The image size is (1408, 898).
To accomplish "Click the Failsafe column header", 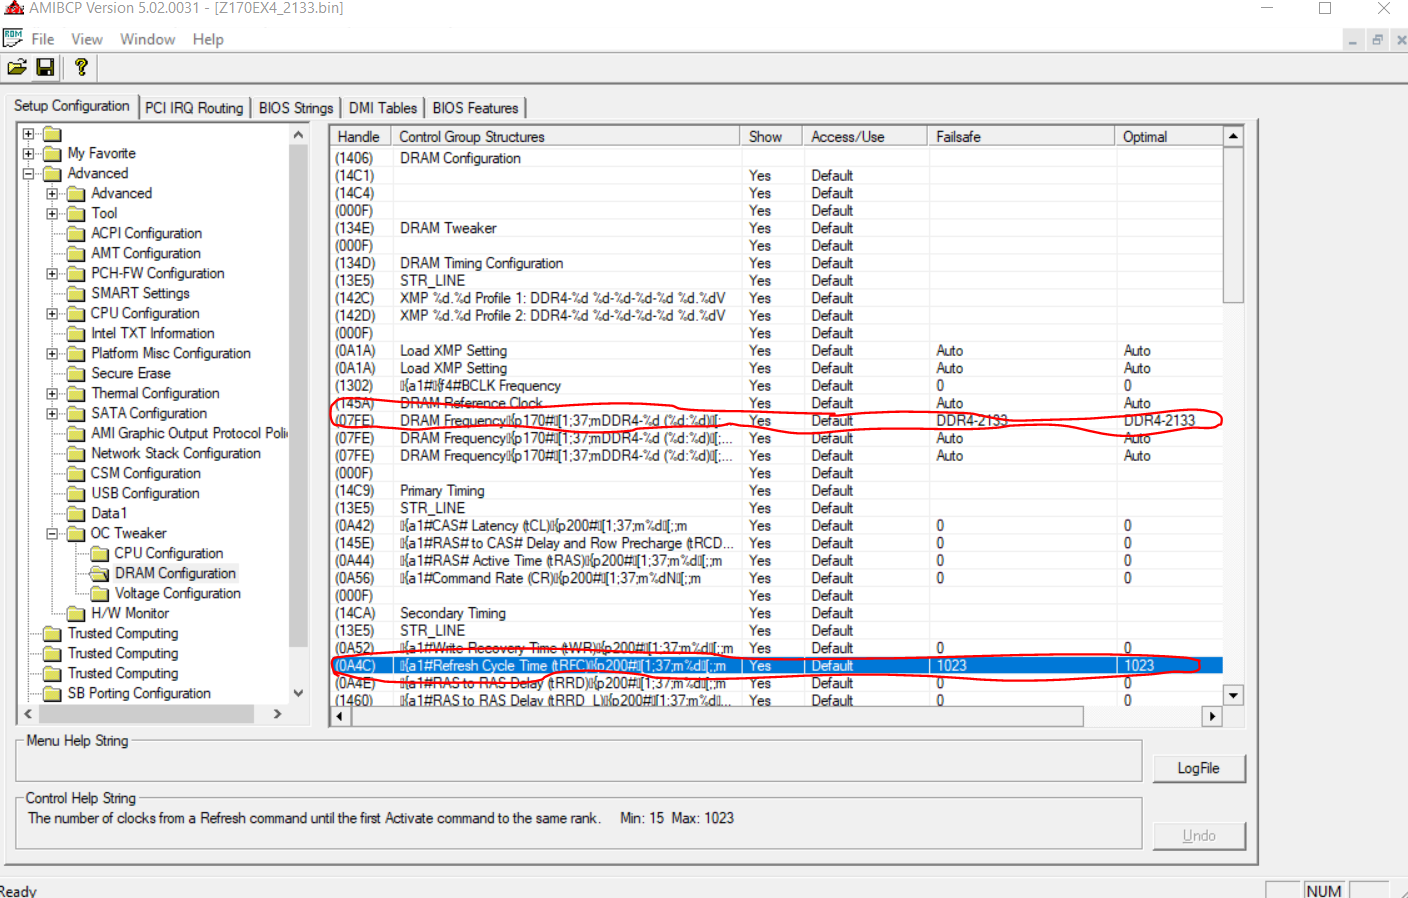I will tap(1022, 137).
